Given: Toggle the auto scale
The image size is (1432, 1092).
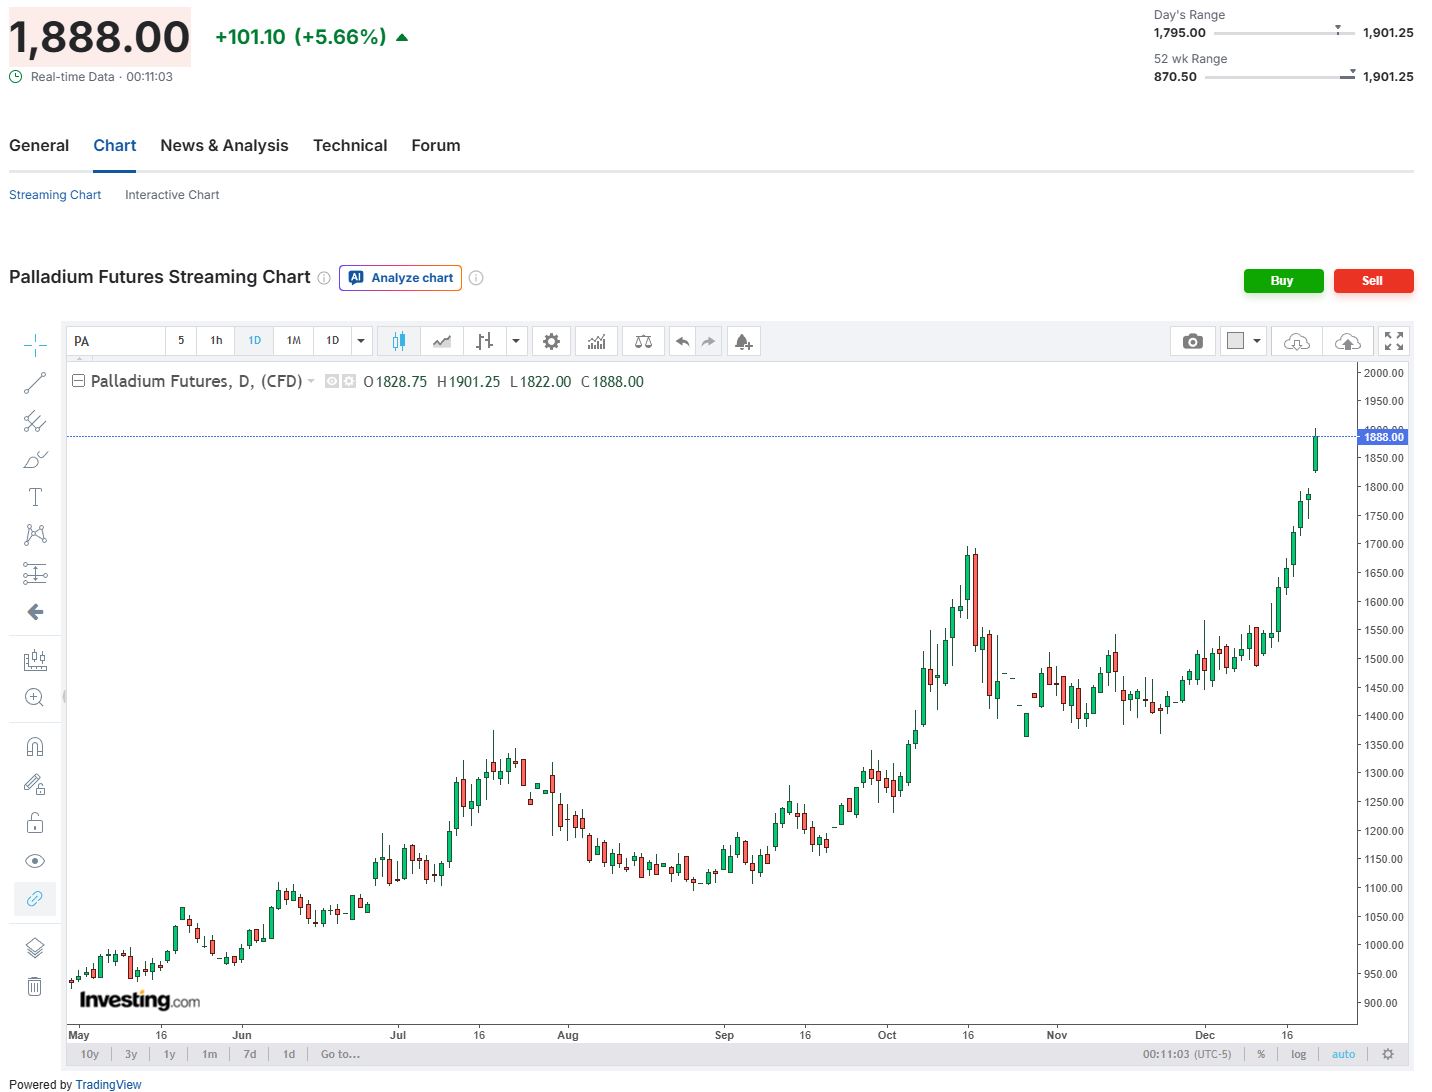Looking at the screenshot, I should (x=1343, y=1054).
